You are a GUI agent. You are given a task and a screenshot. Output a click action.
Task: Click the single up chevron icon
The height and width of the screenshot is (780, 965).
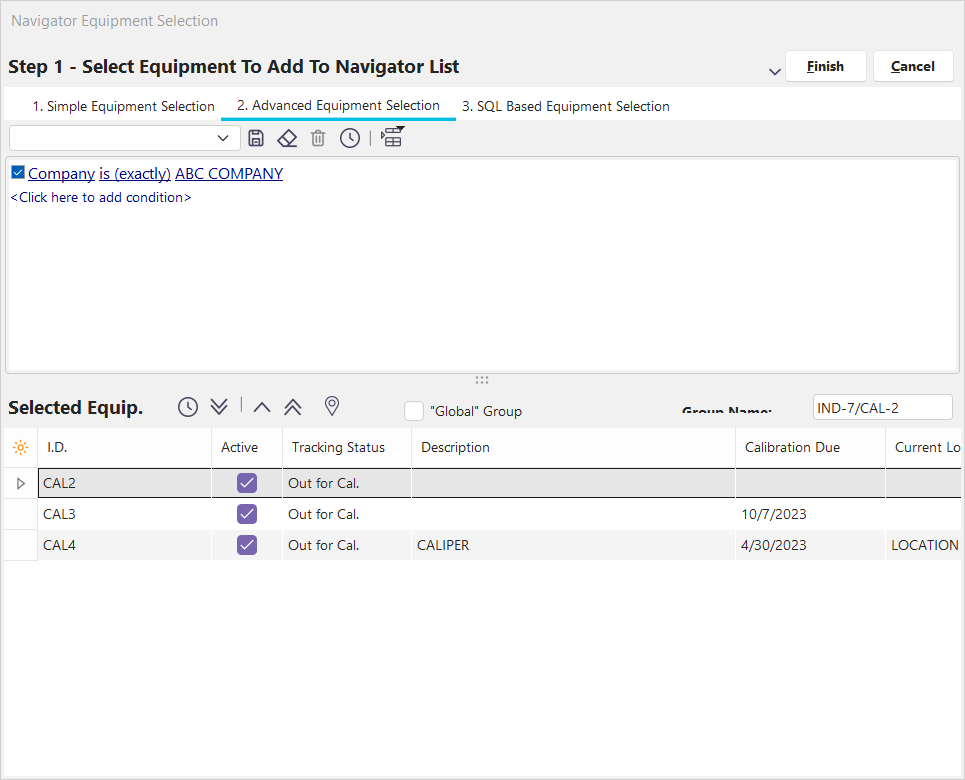coord(262,406)
